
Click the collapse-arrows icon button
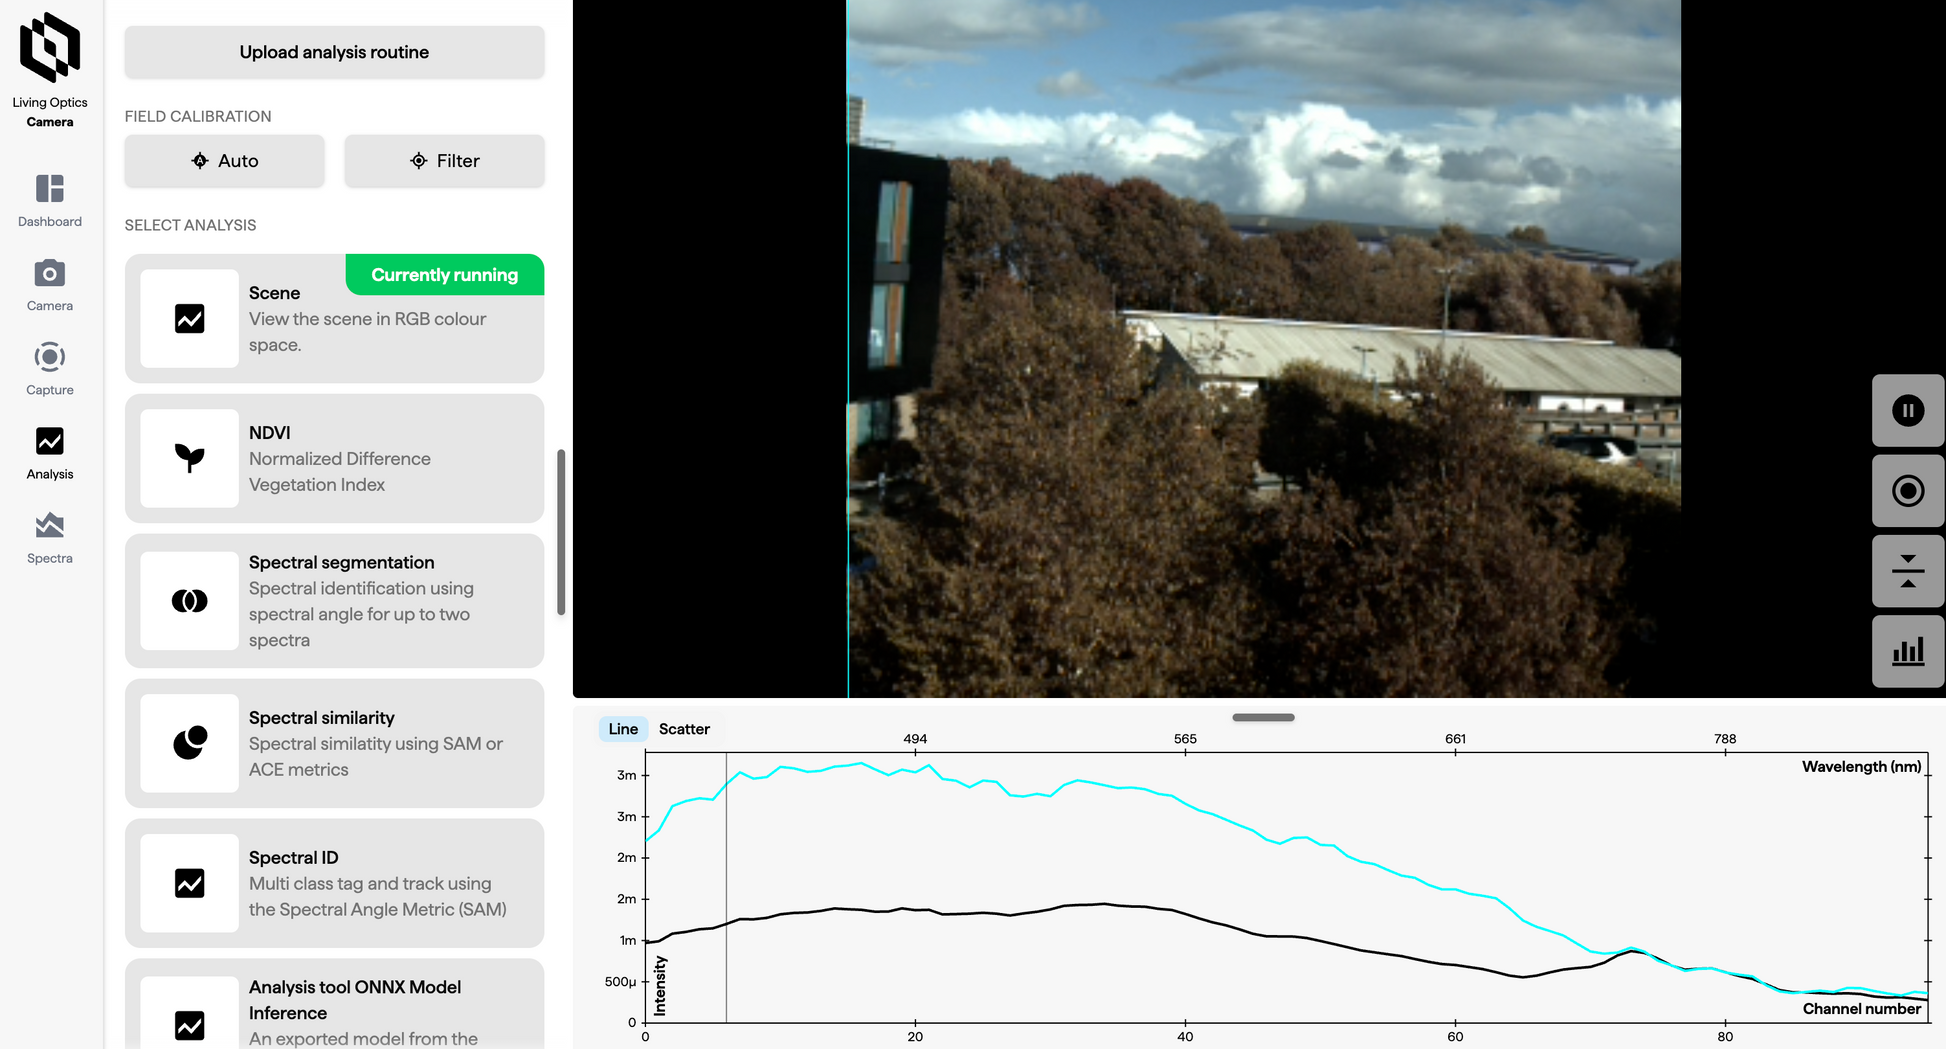(1908, 571)
